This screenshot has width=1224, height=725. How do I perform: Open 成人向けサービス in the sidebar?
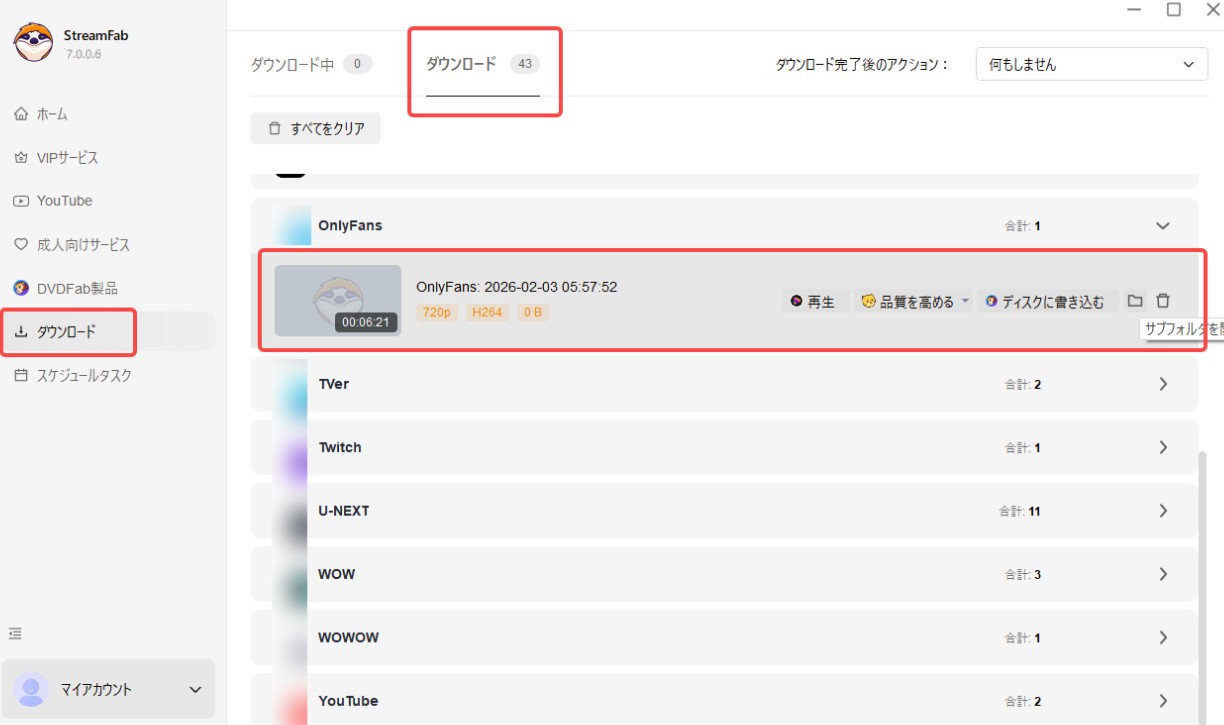click(83, 245)
